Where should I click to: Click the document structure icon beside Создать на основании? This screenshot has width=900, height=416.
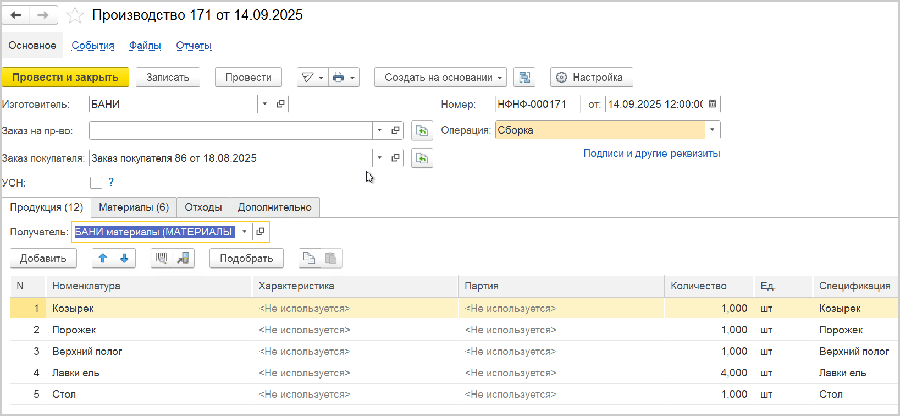[525, 77]
